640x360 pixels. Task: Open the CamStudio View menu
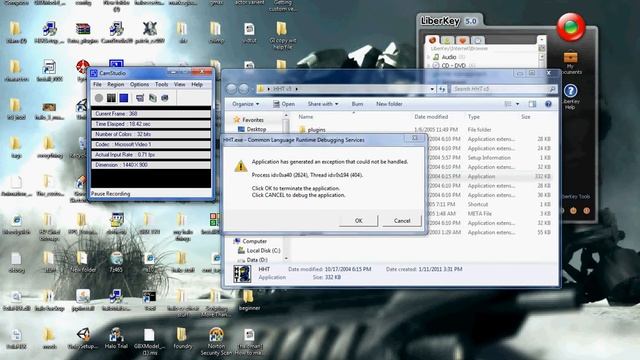coord(180,84)
